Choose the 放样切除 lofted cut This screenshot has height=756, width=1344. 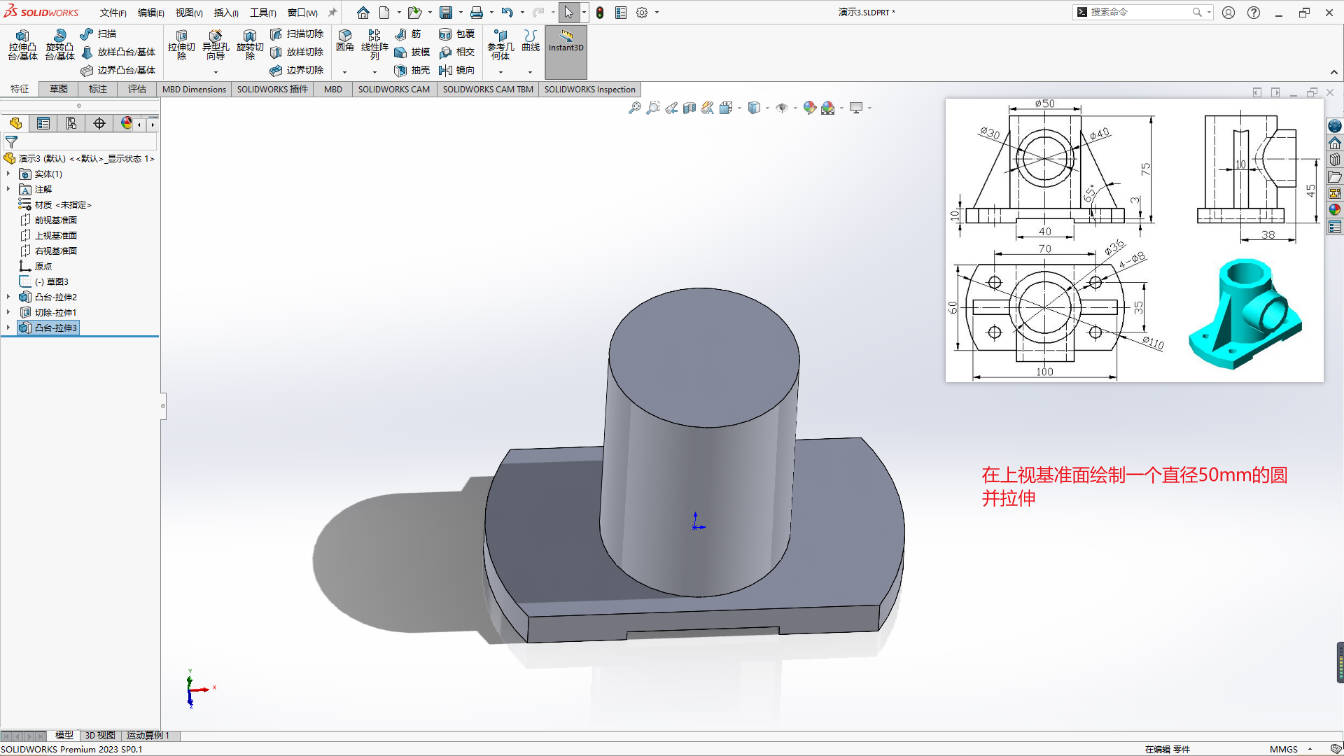(x=296, y=52)
